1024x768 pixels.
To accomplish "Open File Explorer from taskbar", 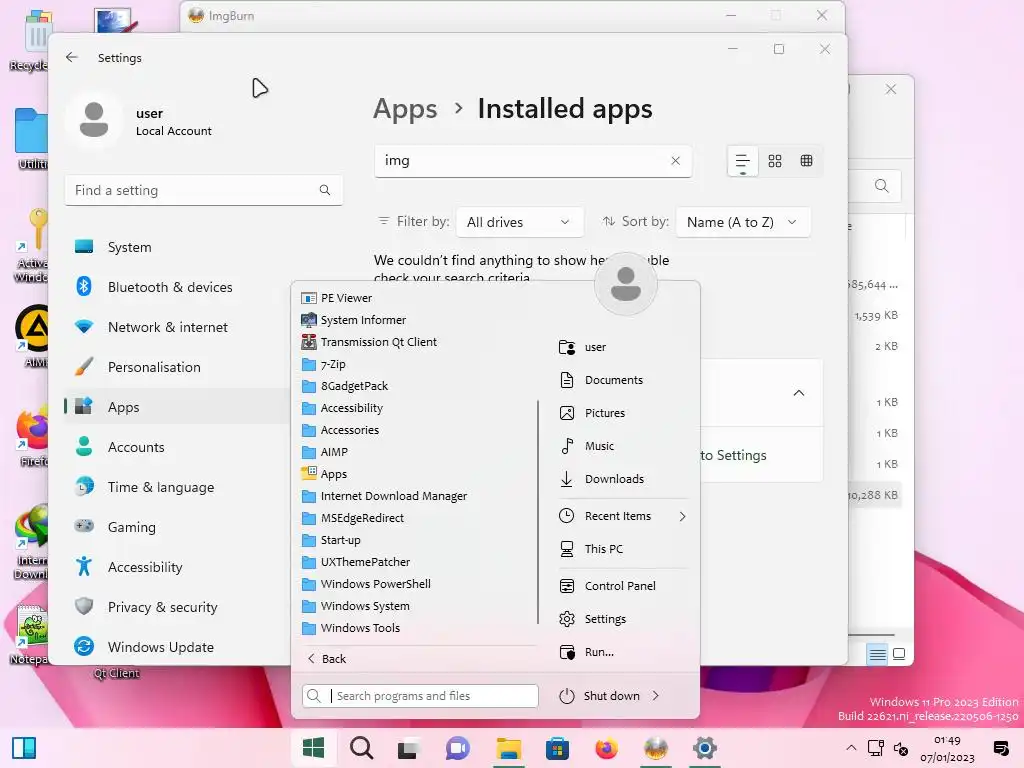I will (508, 748).
